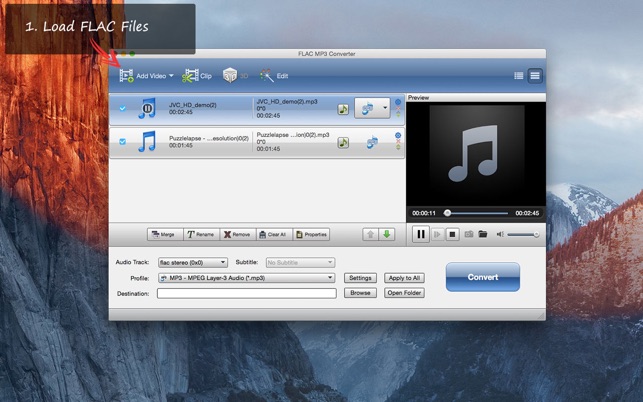The image size is (643, 402).
Task: Pause the preview playback
Action: point(421,234)
